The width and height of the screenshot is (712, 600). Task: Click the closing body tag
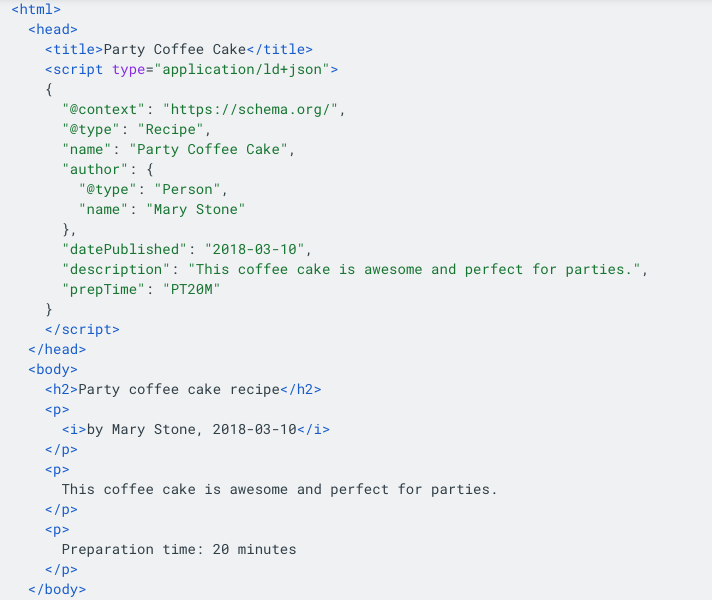[x=57, y=589]
